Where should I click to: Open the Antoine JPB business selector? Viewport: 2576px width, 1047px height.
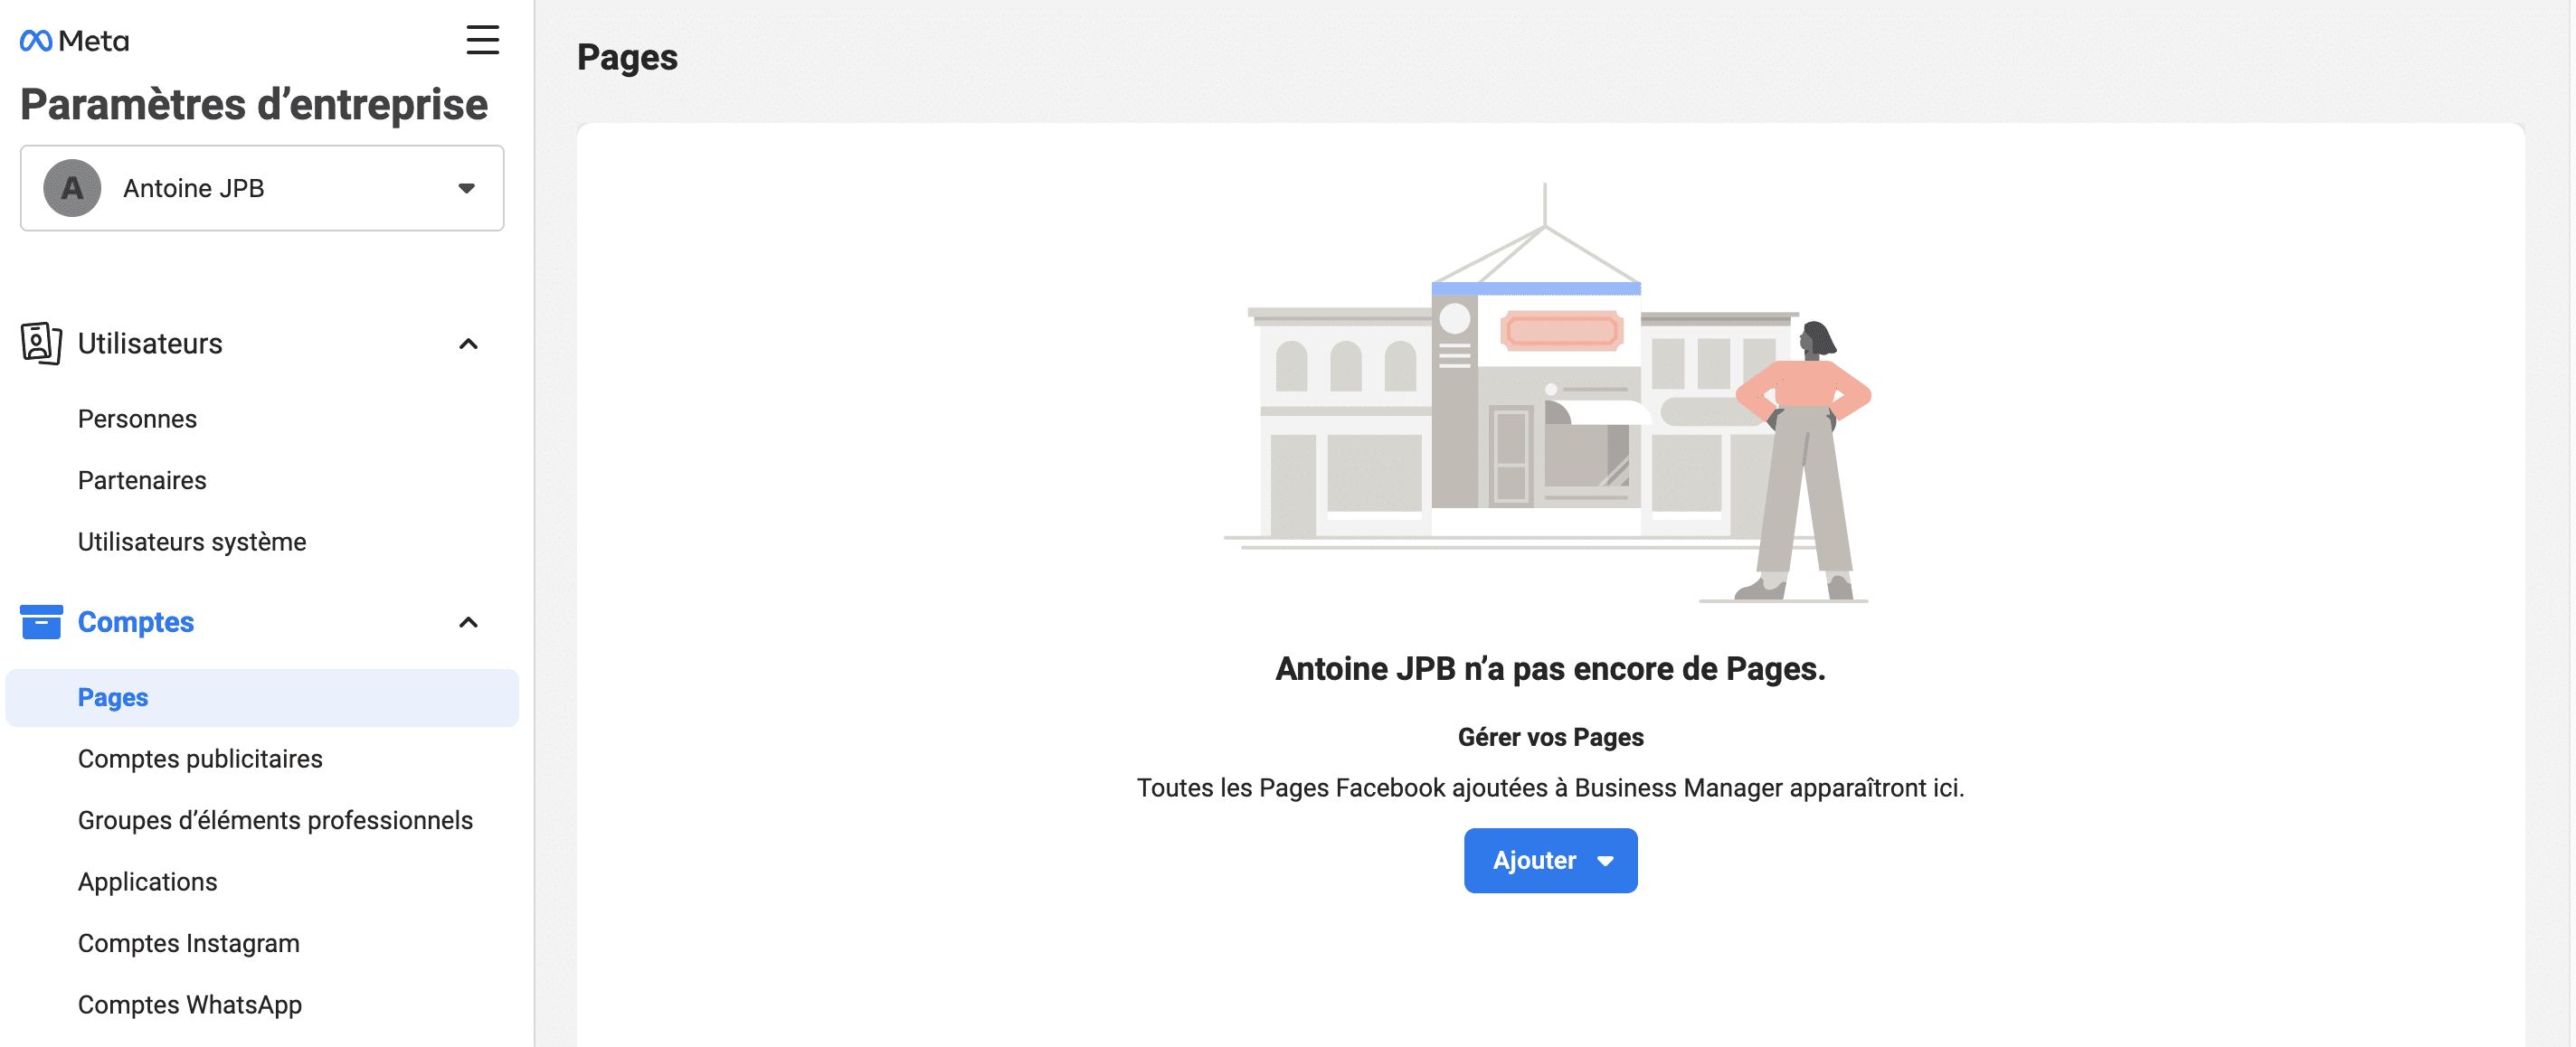(262, 188)
